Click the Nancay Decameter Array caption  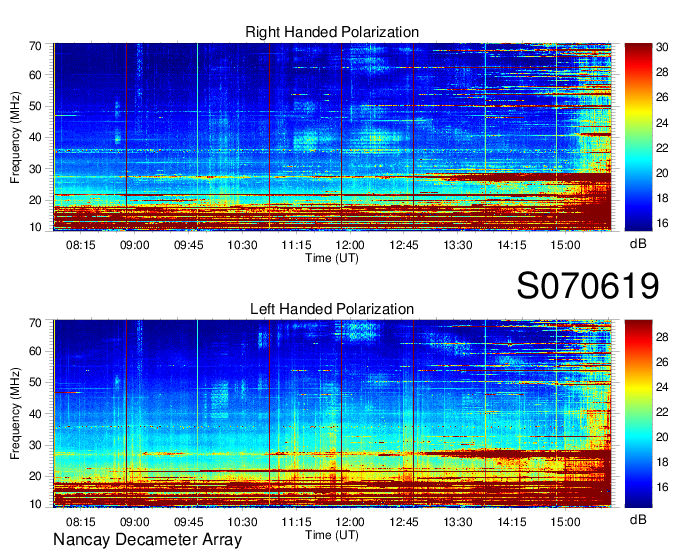coord(147,539)
